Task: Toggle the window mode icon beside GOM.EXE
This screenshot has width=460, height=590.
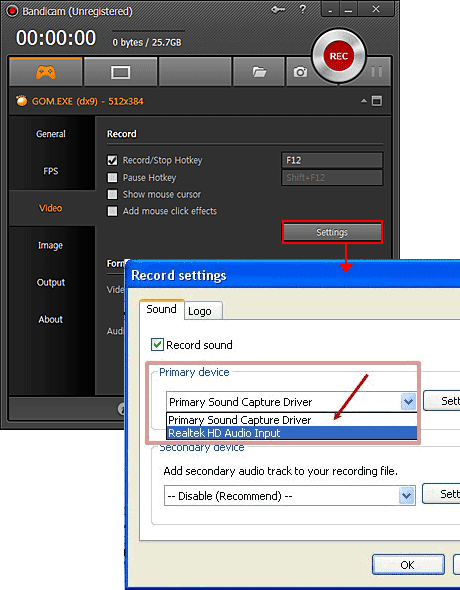Action: (377, 101)
